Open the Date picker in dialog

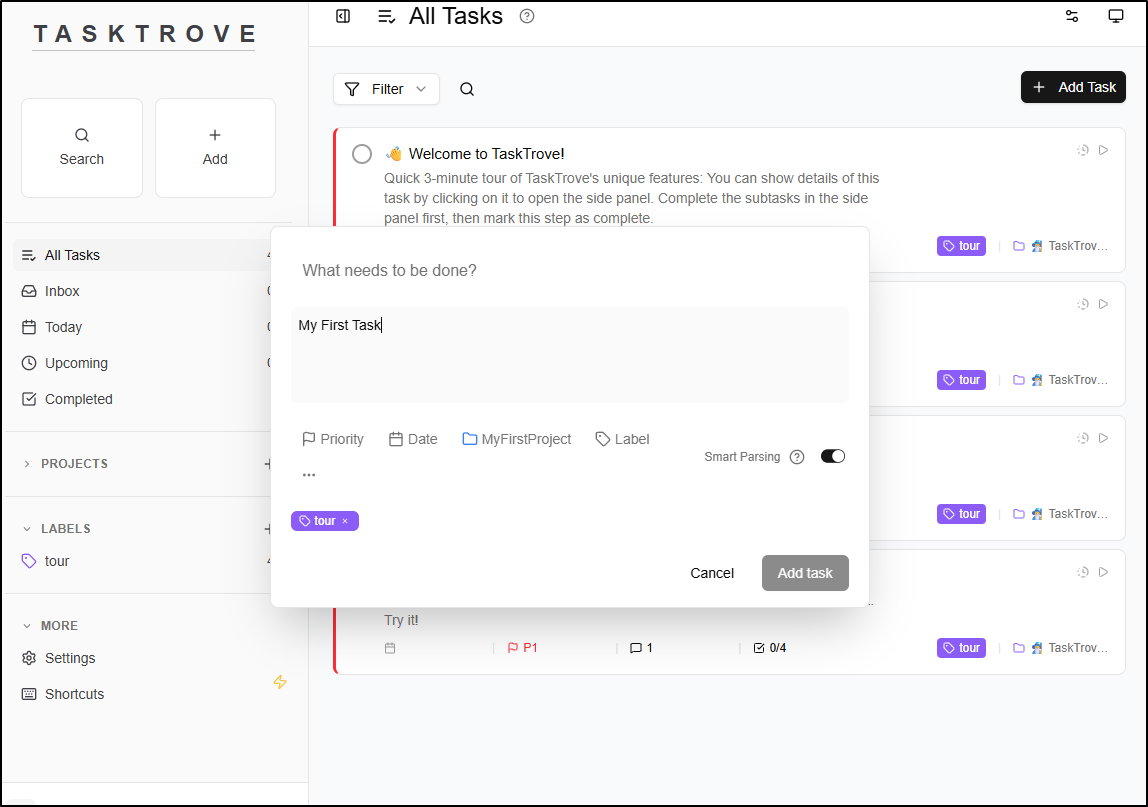413,439
